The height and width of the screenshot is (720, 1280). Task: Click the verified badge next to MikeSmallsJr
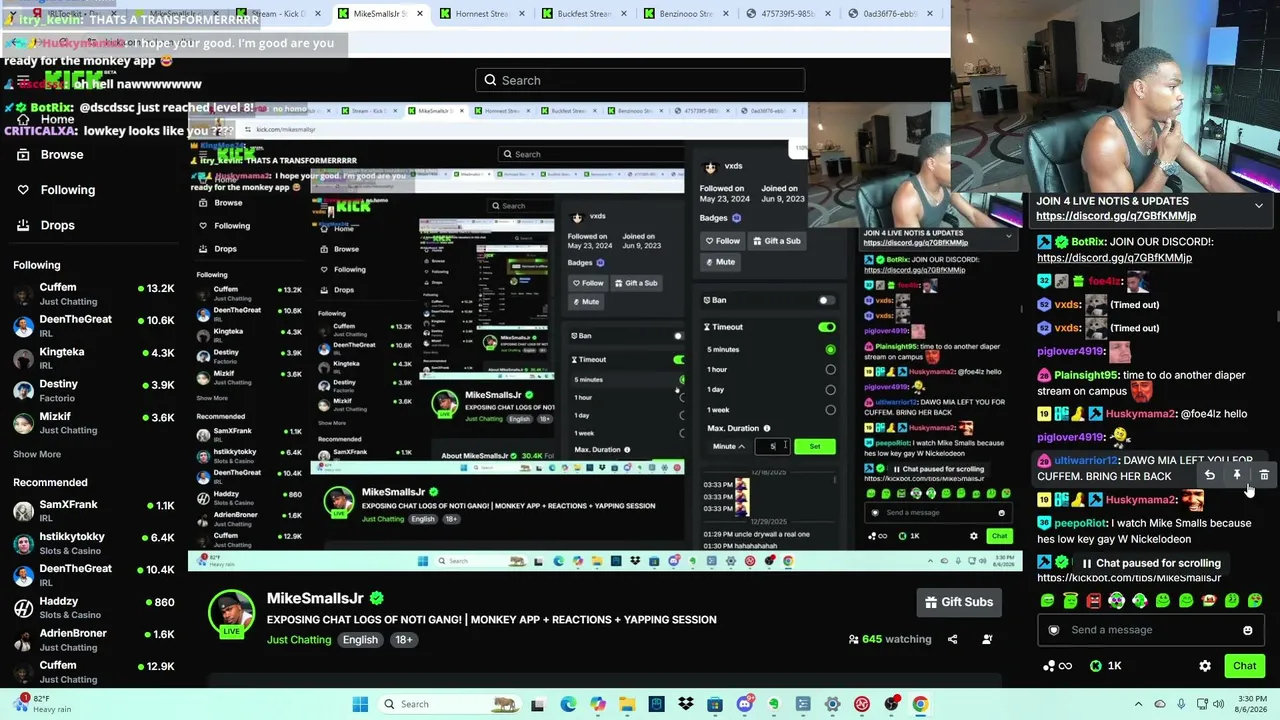coord(377,598)
